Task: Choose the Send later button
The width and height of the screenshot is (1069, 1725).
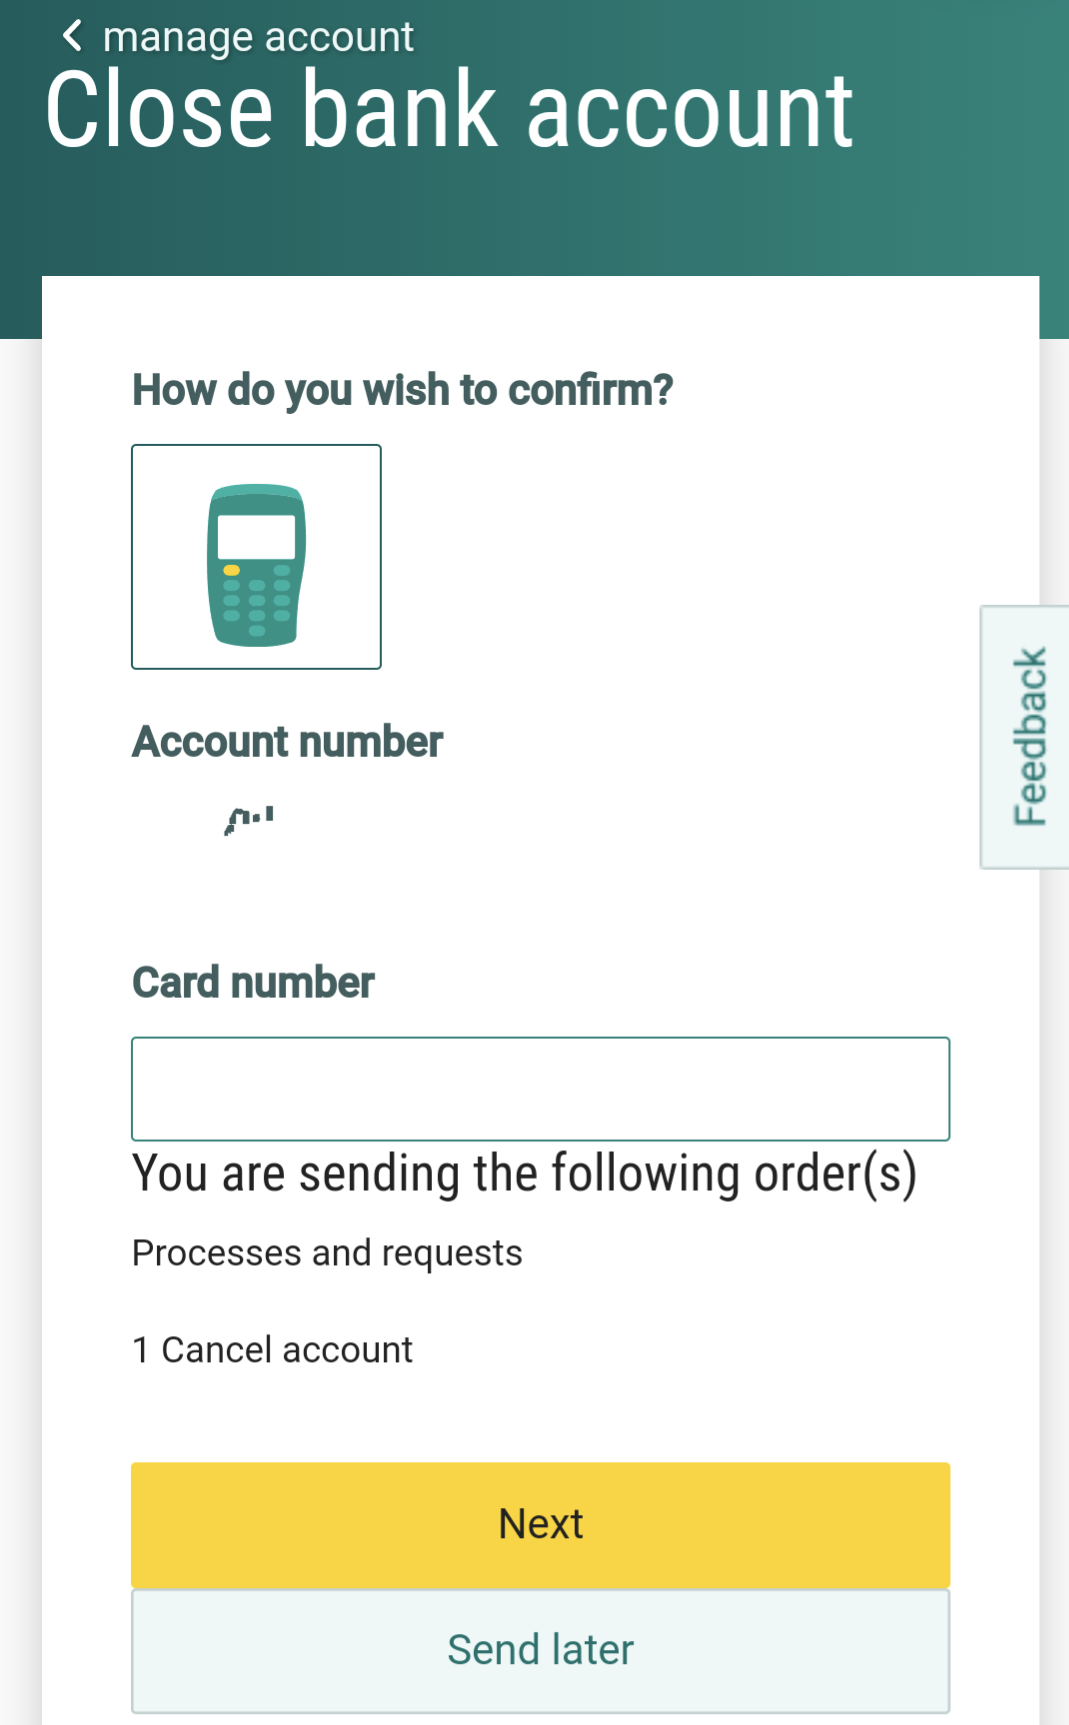Action: pyautogui.click(x=540, y=1650)
